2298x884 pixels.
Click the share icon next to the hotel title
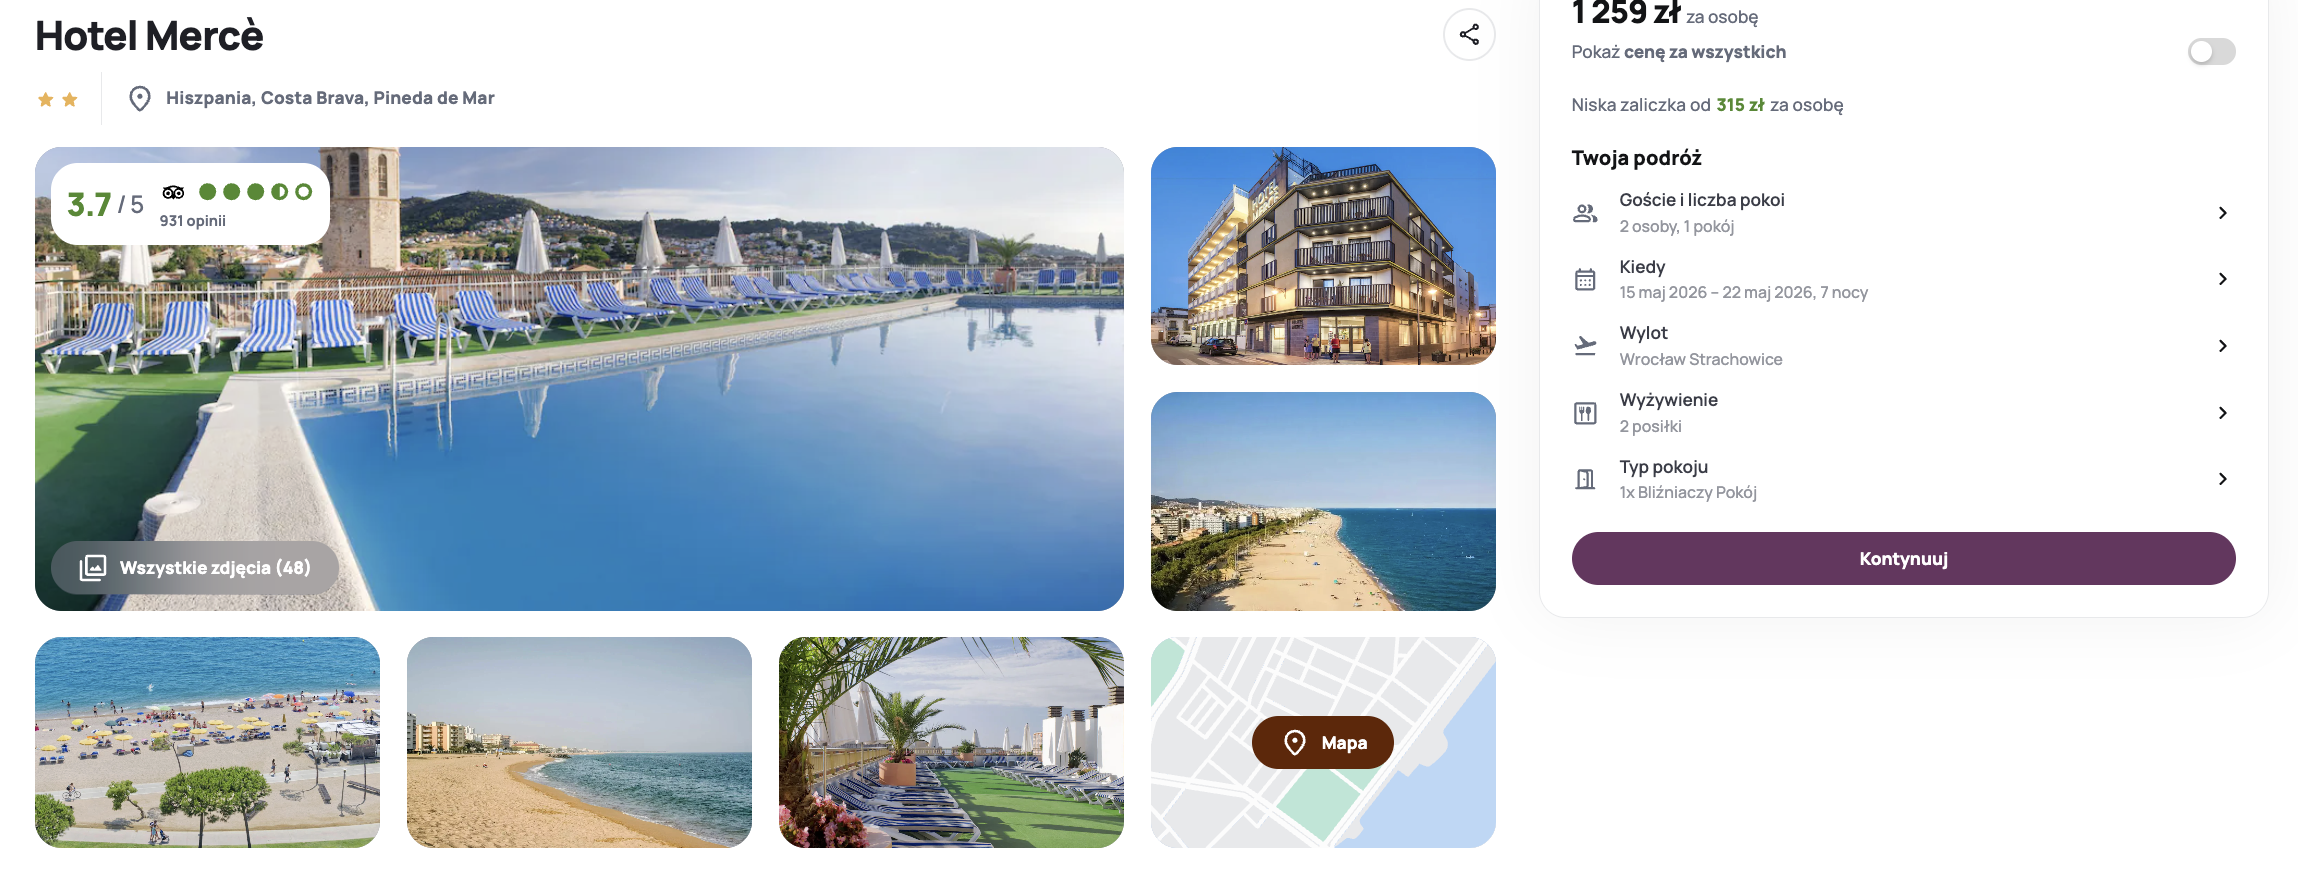(1469, 35)
